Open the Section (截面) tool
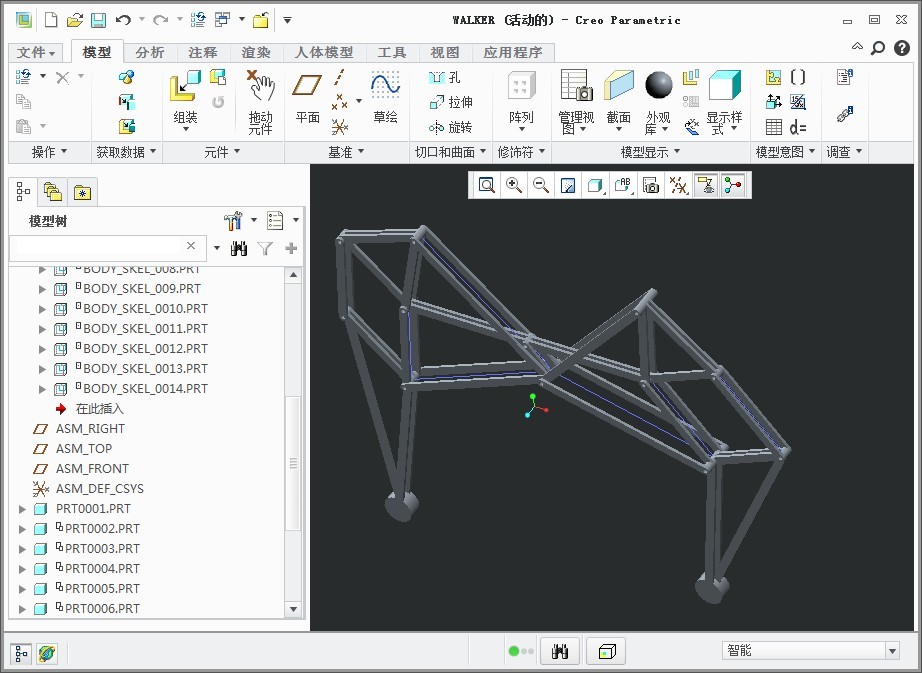 [x=619, y=88]
